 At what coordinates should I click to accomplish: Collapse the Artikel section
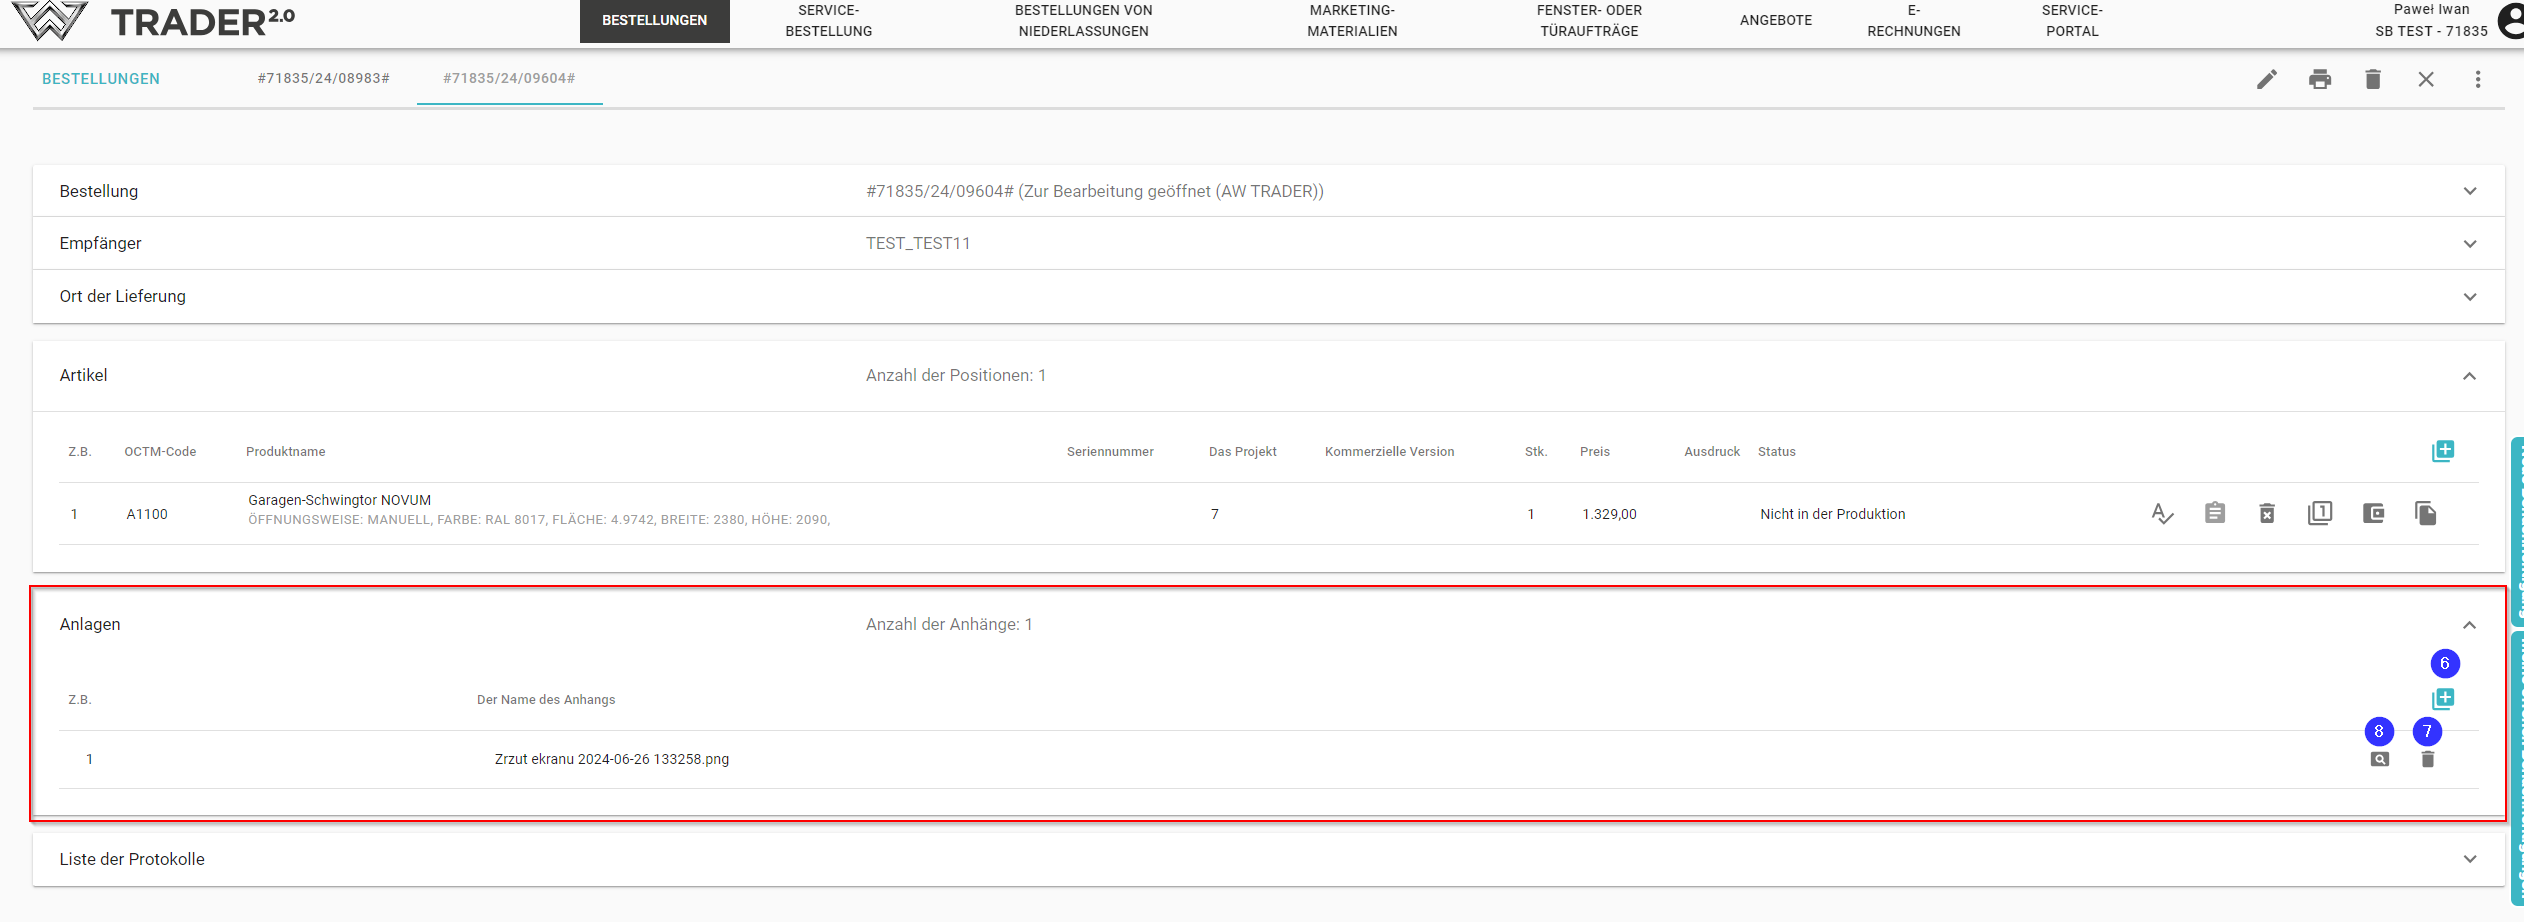pyautogui.click(x=2469, y=376)
